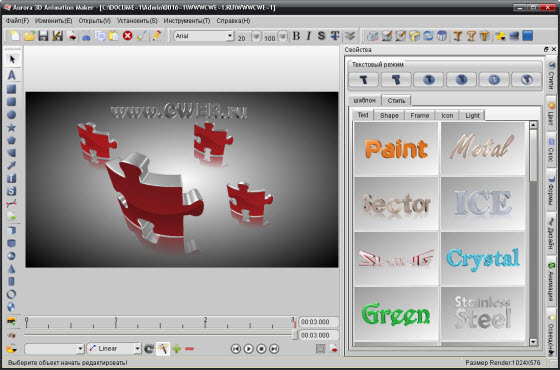Click the save floppy disk icon
560x370 pixels.
[43, 36]
